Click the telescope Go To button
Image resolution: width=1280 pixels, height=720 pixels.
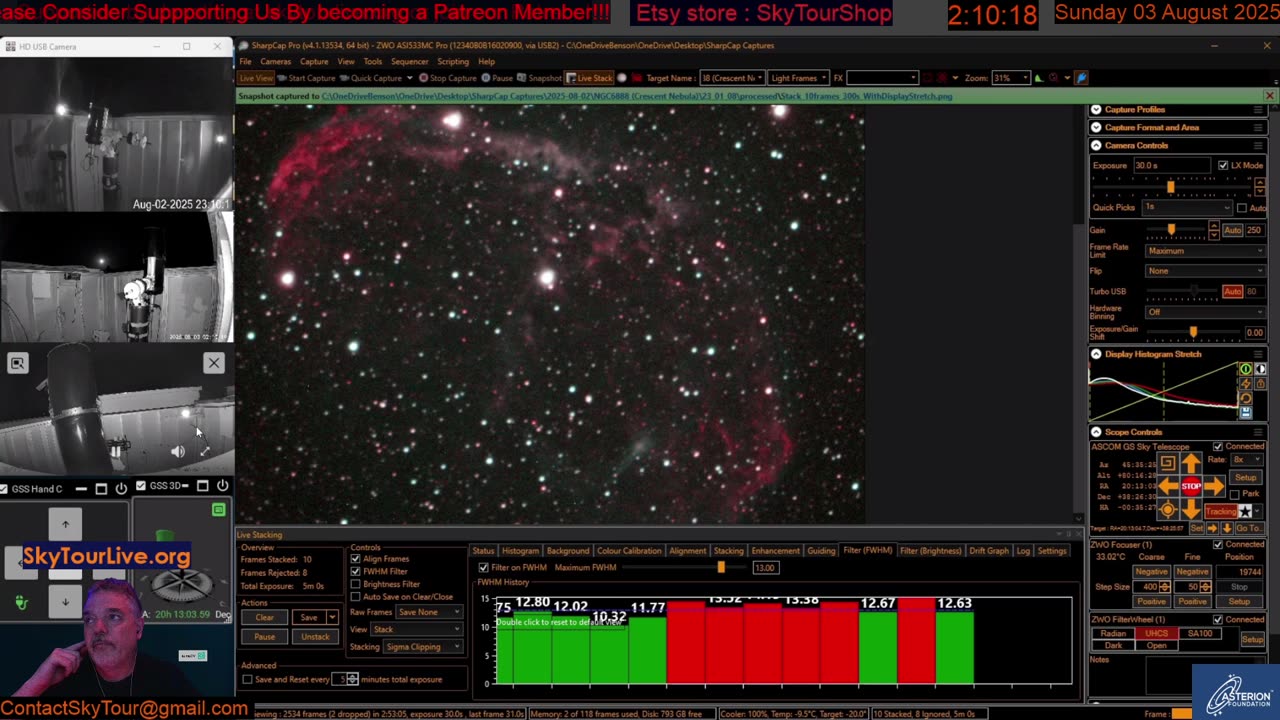[x=1249, y=528]
